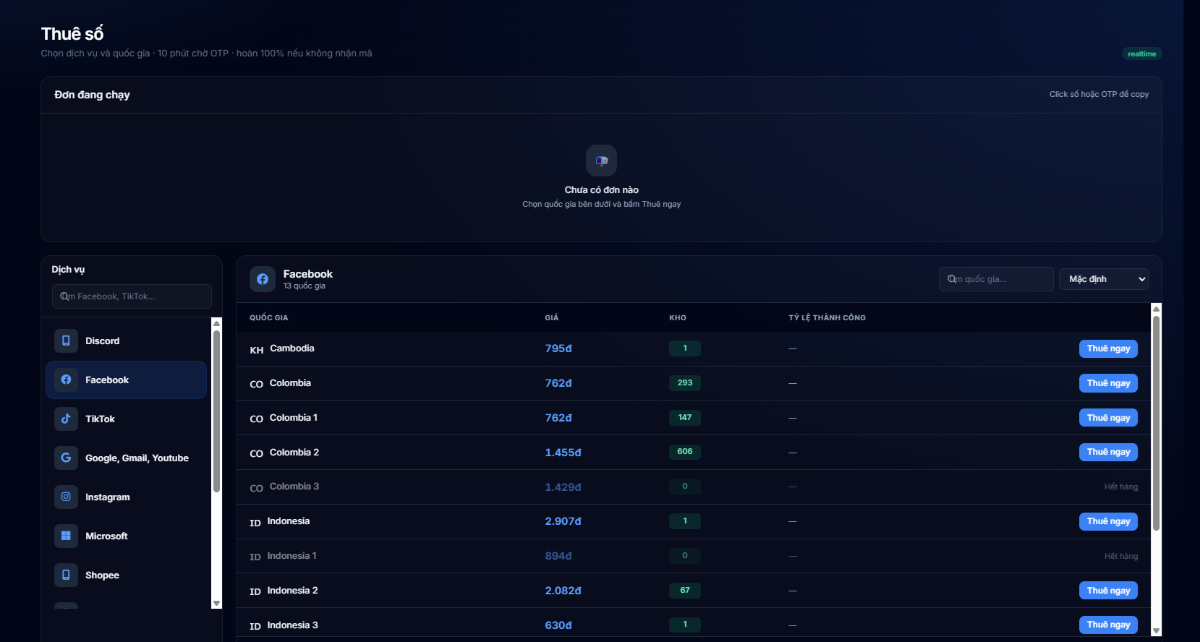Rent Colombia 1 with Thuê ngay

point(1108,418)
